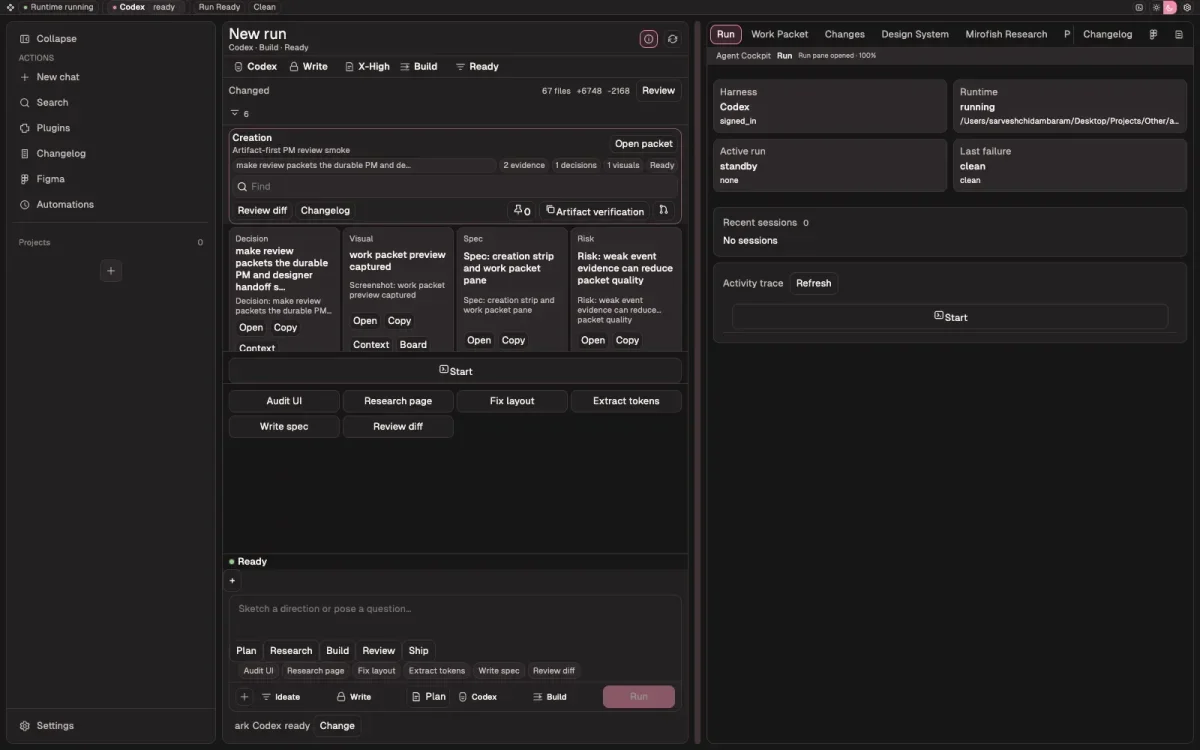1200x750 pixels.
Task: Select the Review mode chip in composer
Action: (x=379, y=651)
